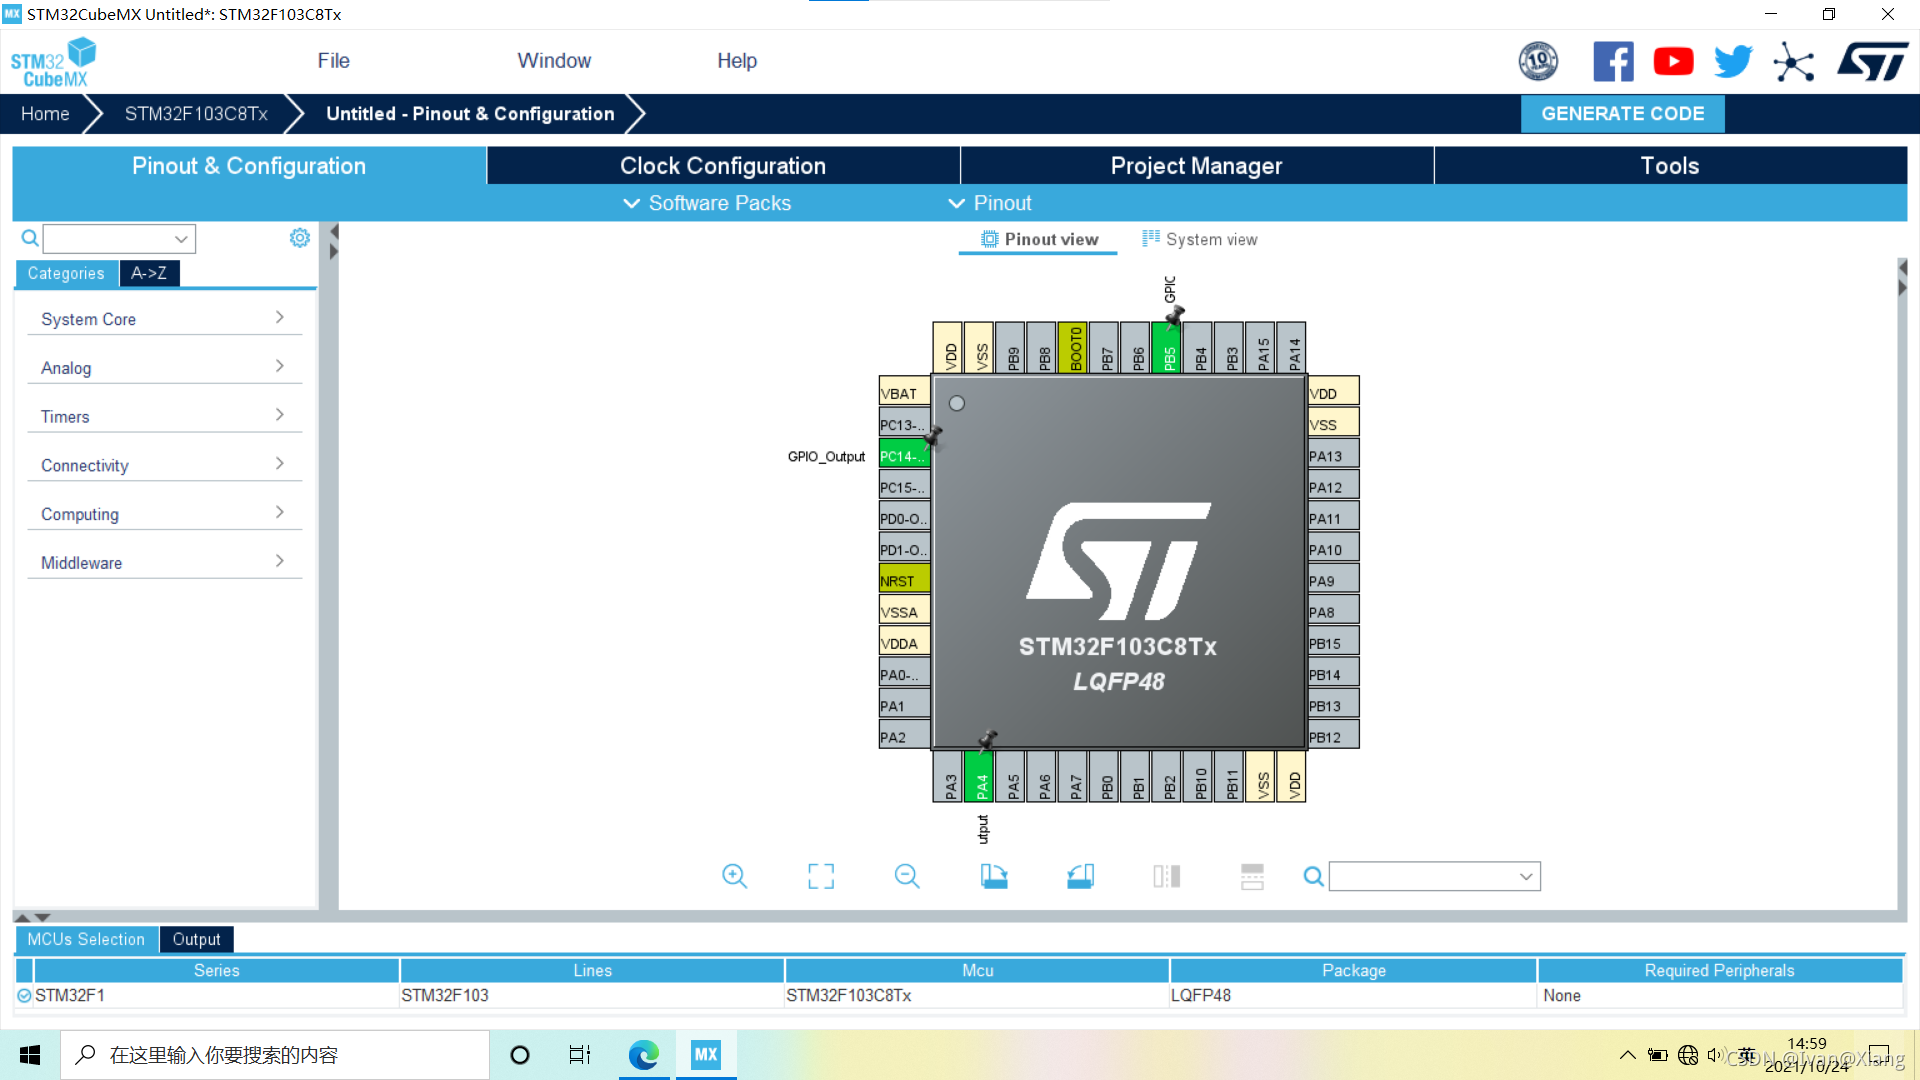Expand the Analog category
Viewport: 1920px width, 1080px height.
[164, 368]
